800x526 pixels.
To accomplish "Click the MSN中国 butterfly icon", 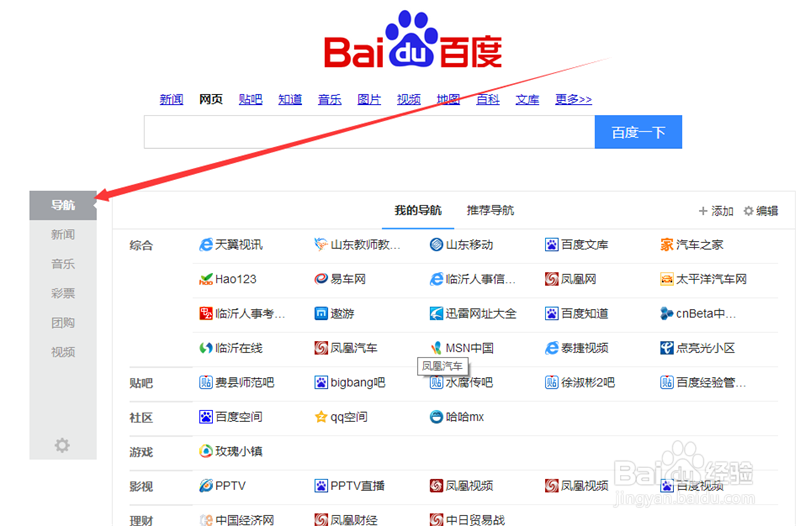I will tap(436, 348).
